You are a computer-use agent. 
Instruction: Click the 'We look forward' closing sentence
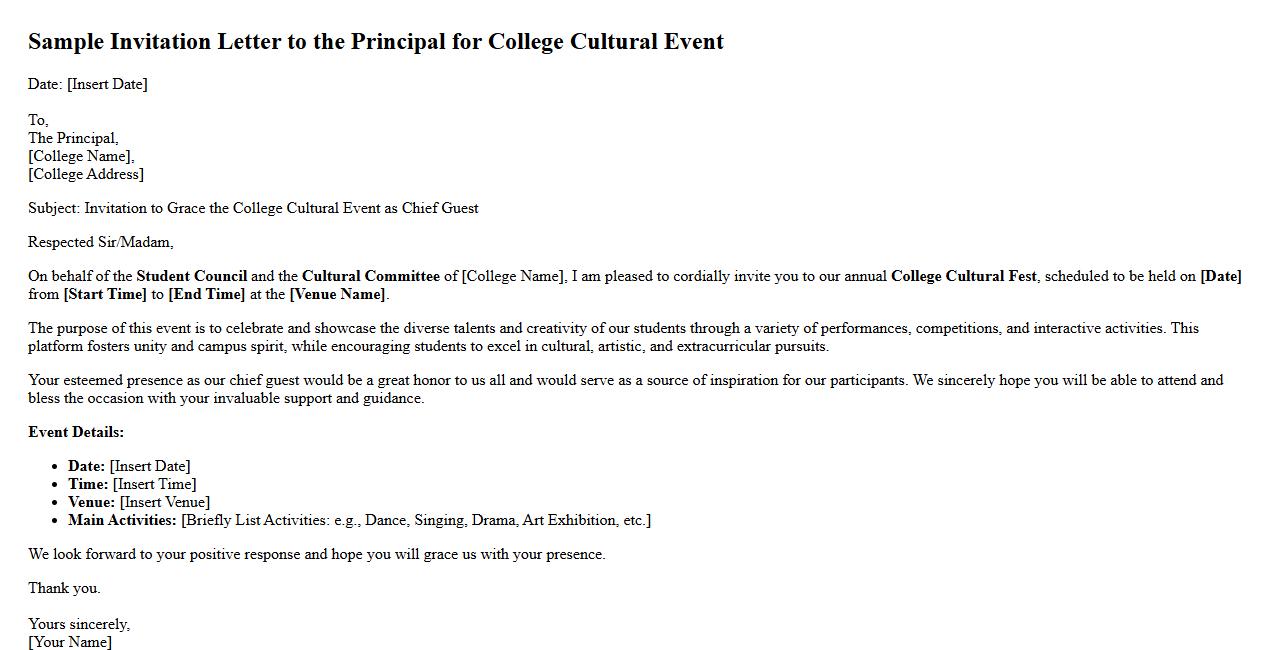click(316, 554)
